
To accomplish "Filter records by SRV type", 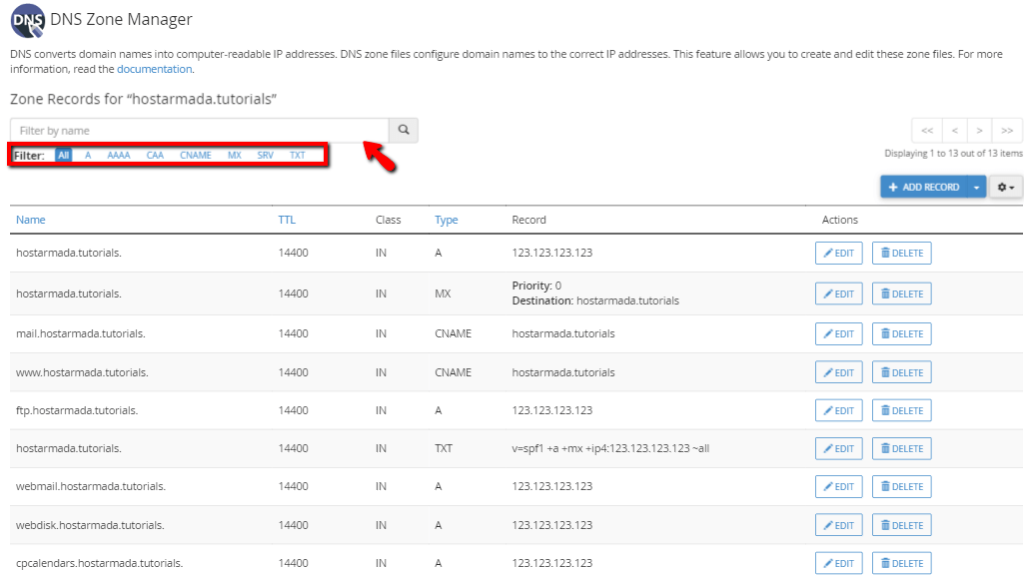I will (x=265, y=155).
